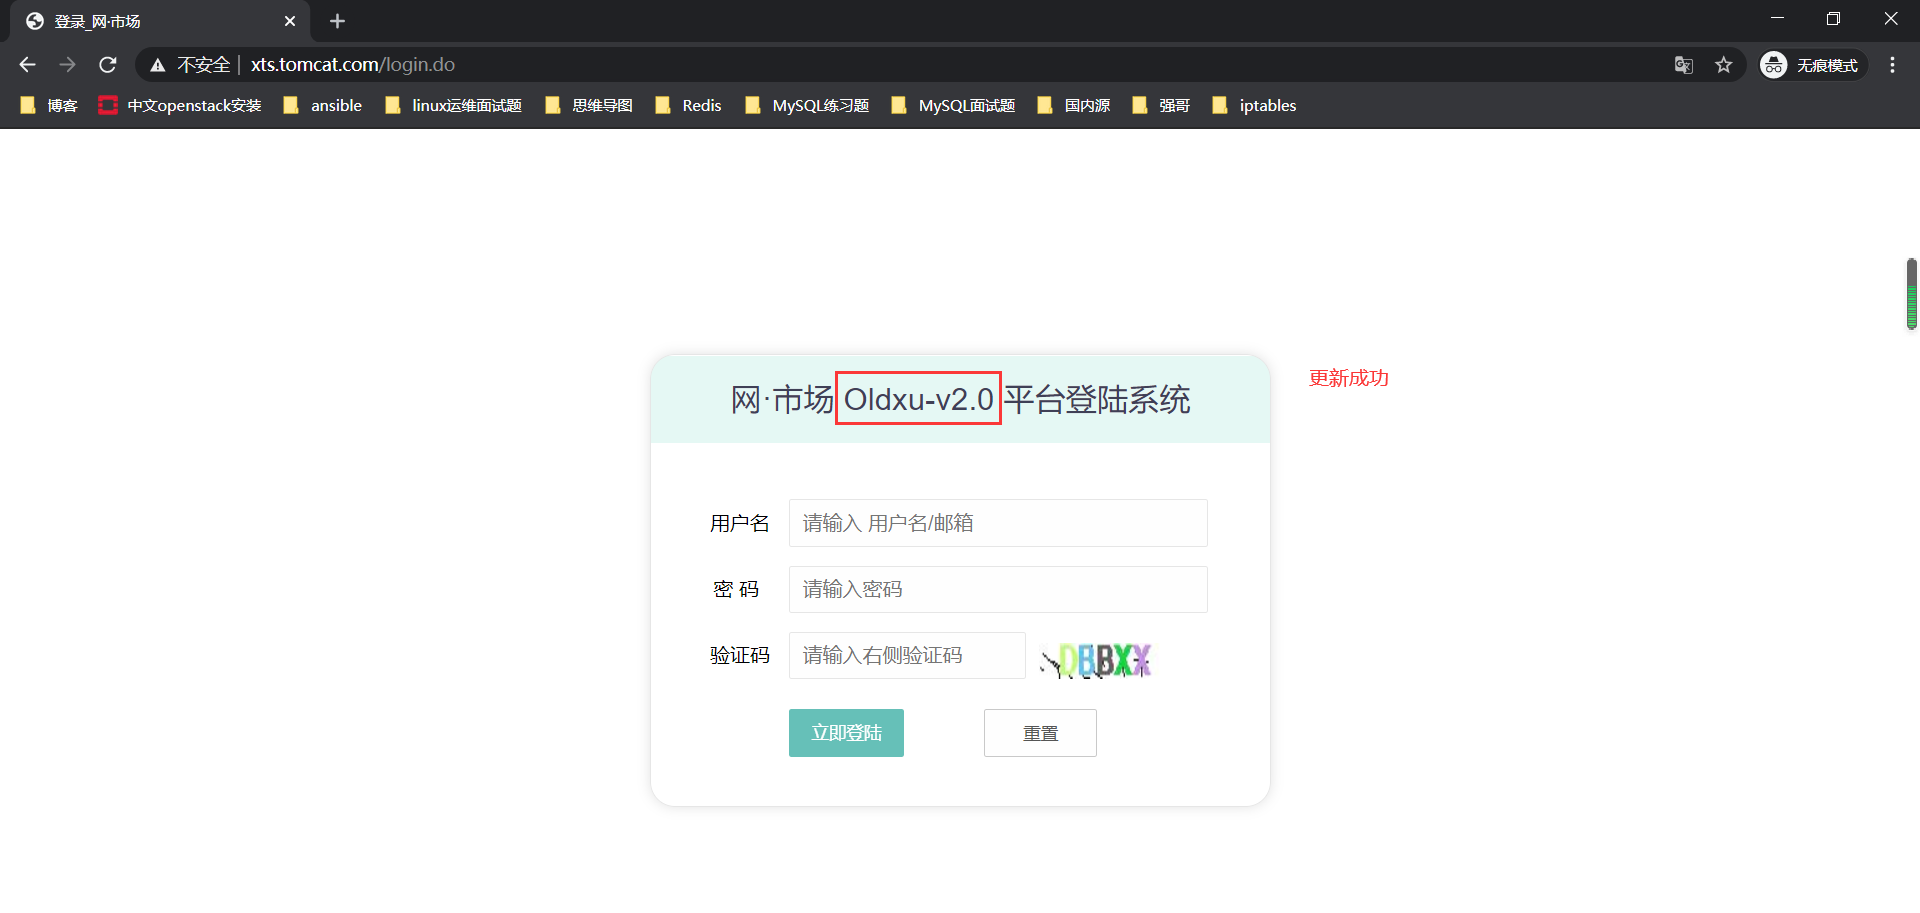Click the 立即登陆 login button
1920x913 pixels.
[846, 733]
